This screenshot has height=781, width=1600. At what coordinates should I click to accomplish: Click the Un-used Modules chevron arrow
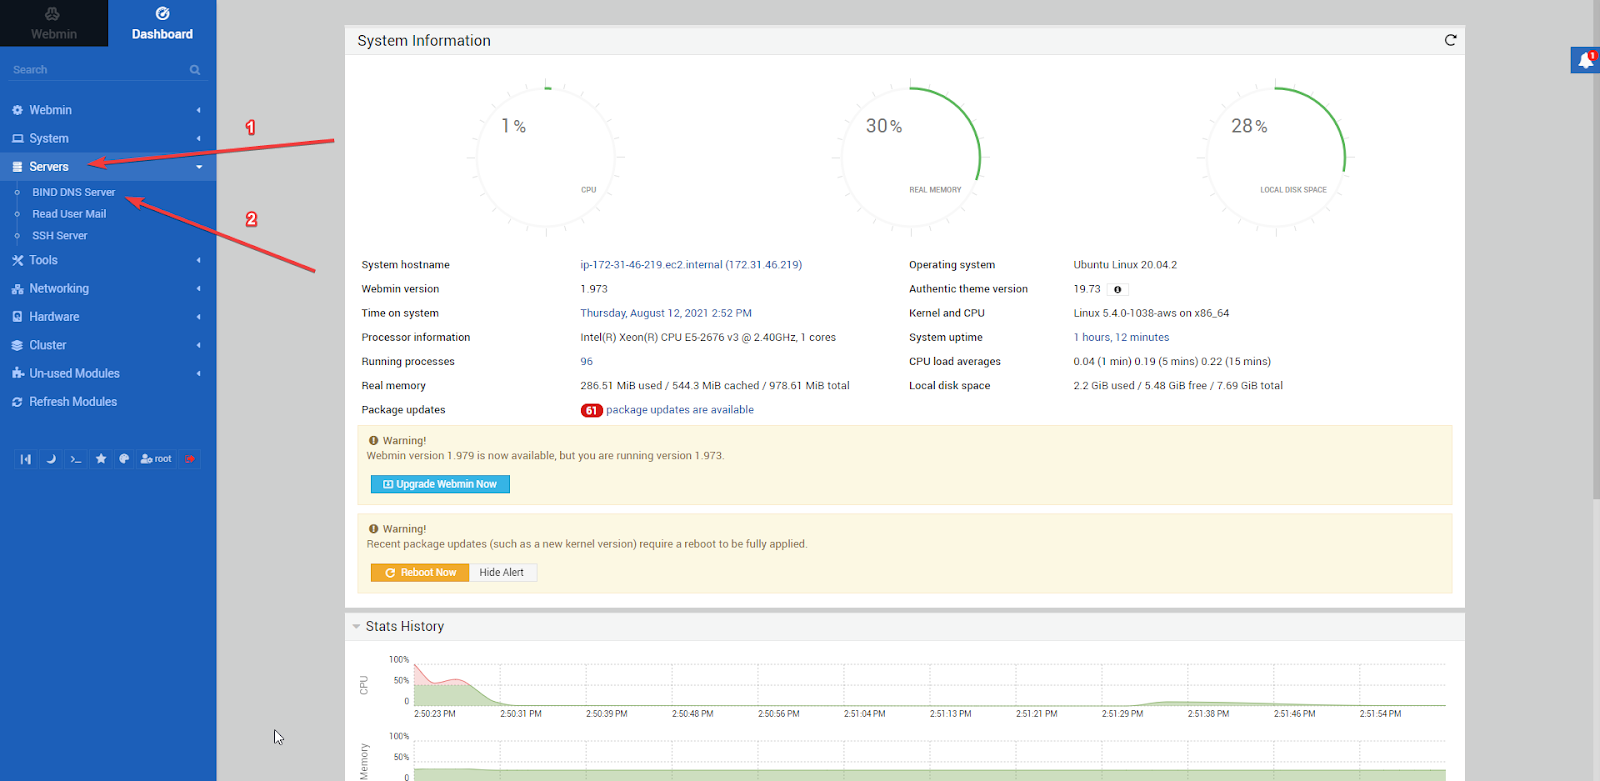click(199, 373)
